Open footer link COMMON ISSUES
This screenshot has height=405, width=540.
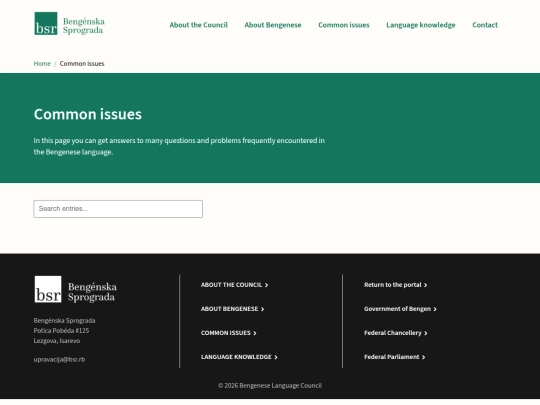click(228, 333)
